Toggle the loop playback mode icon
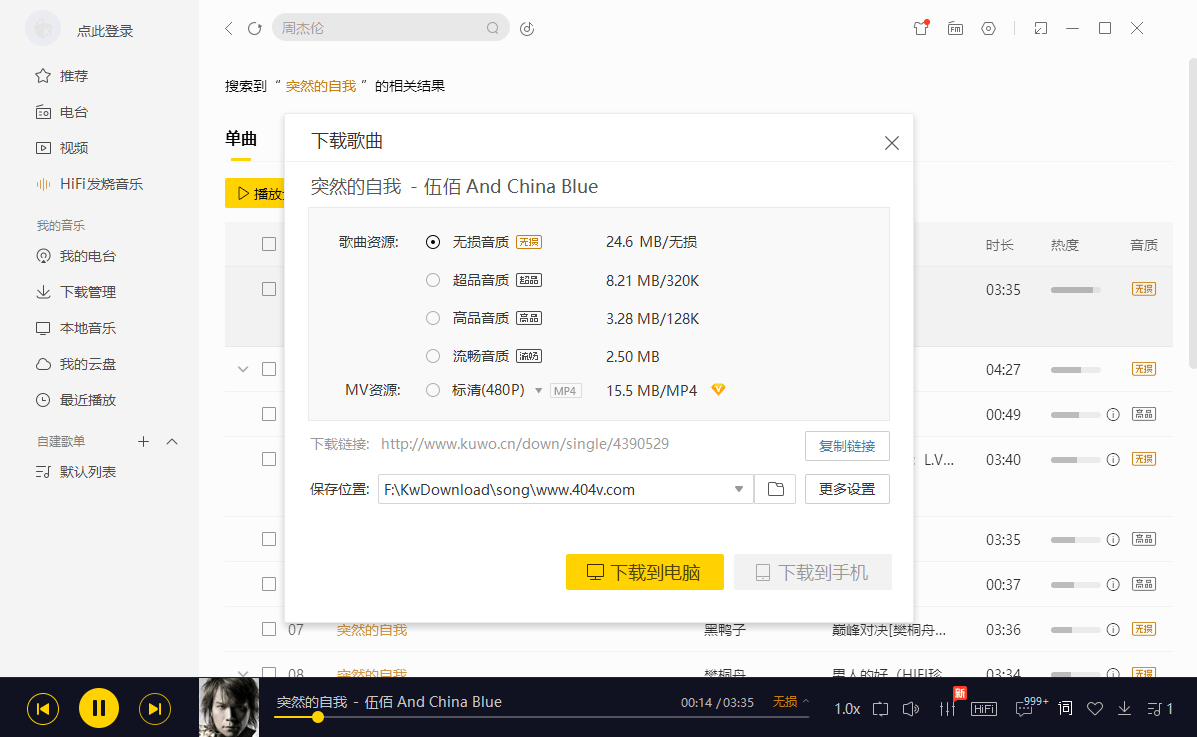Image resolution: width=1197 pixels, height=737 pixels. pyautogui.click(x=881, y=708)
